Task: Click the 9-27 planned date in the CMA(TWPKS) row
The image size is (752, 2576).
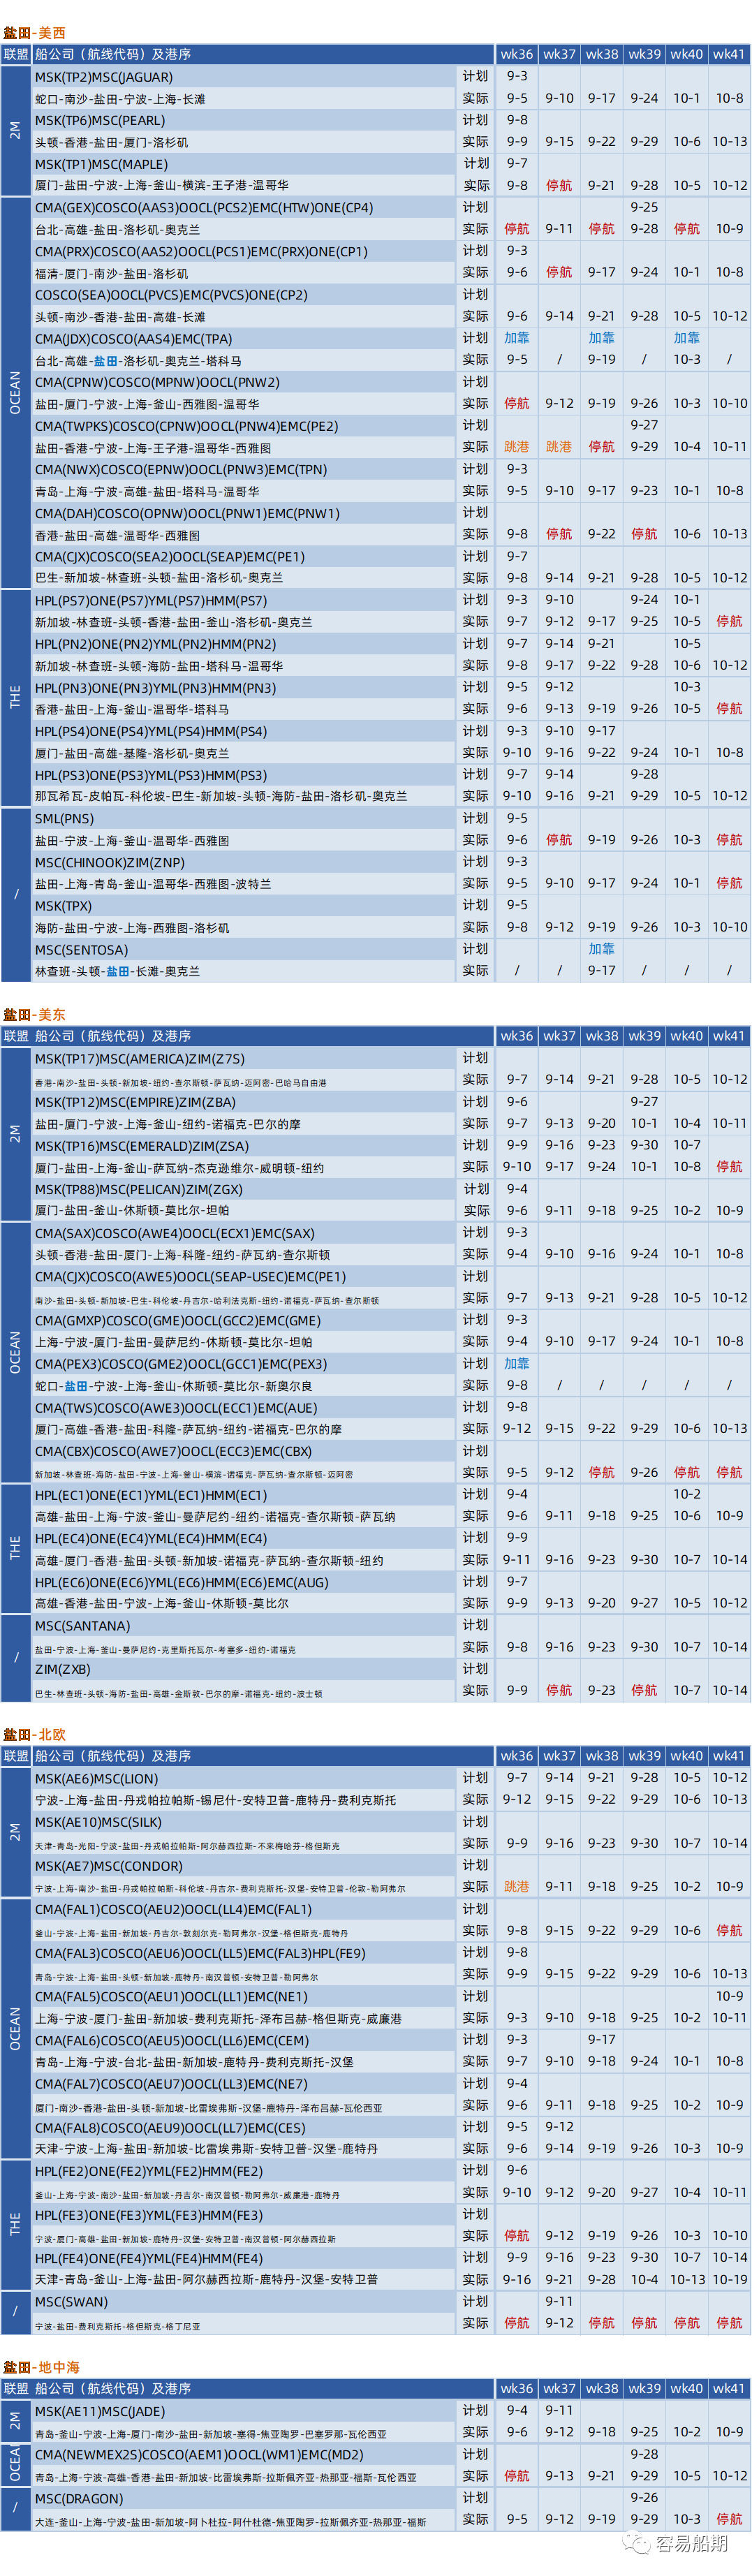Action: pyautogui.click(x=644, y=425)
